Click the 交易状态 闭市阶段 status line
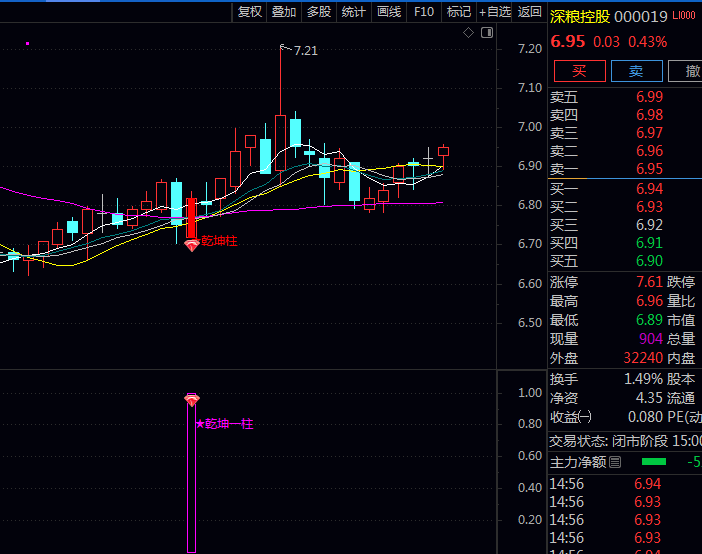Viewport: 702px width, 554px height. tap(625, 441)
